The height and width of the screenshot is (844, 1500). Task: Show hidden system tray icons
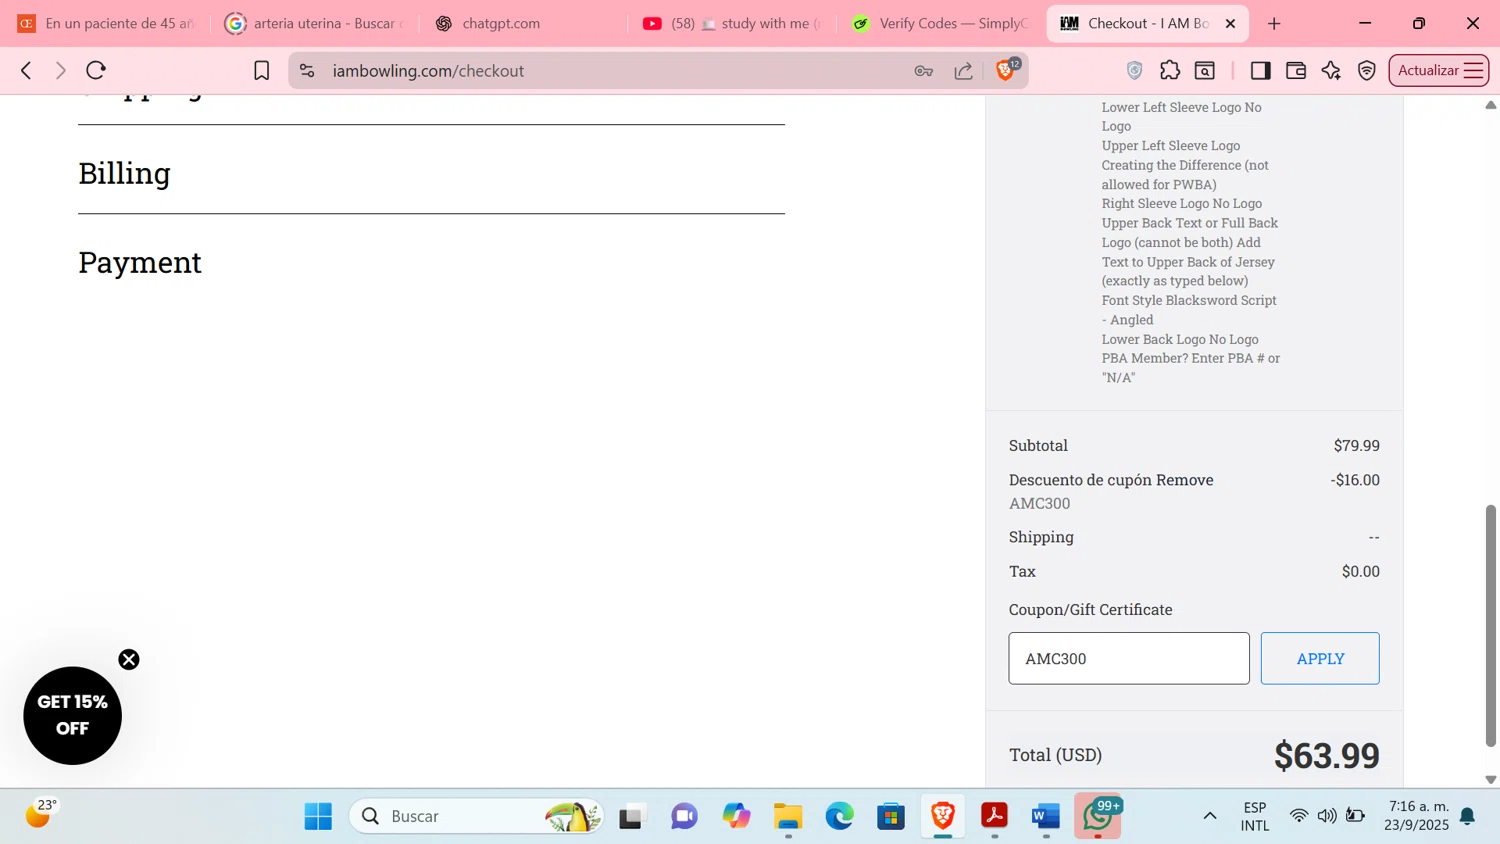pos(1209,816)
